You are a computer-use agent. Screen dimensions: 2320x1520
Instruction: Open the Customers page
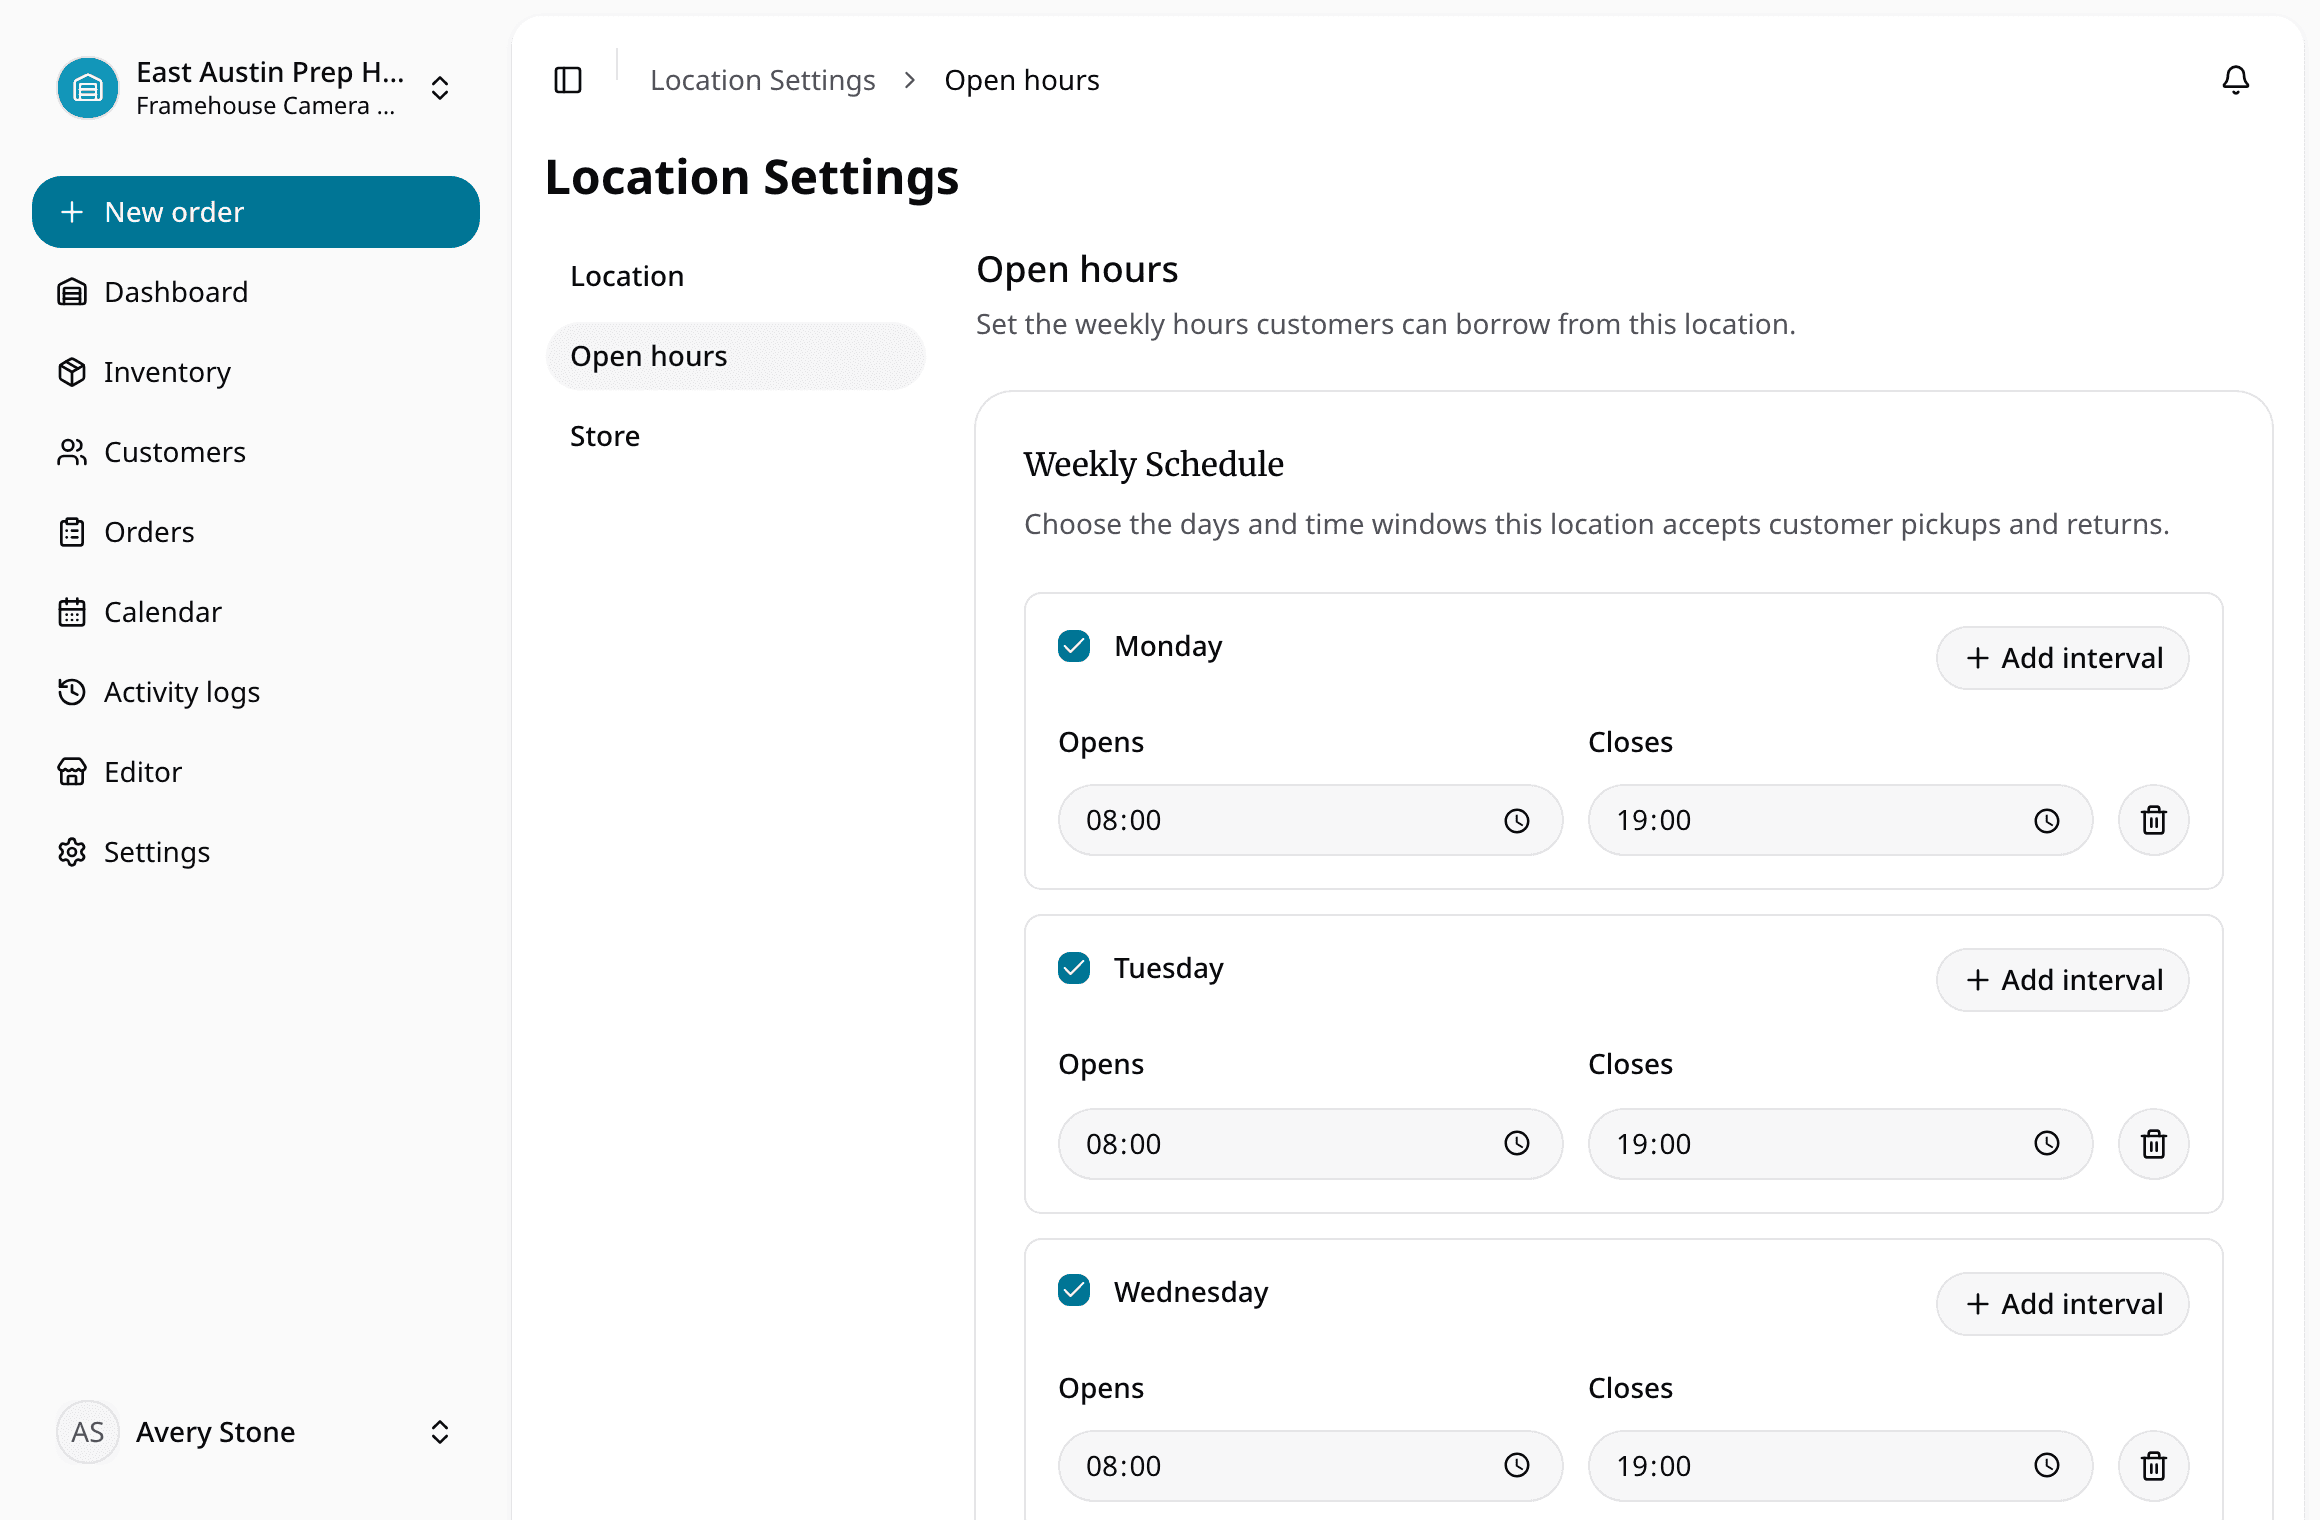coord(256,452)
